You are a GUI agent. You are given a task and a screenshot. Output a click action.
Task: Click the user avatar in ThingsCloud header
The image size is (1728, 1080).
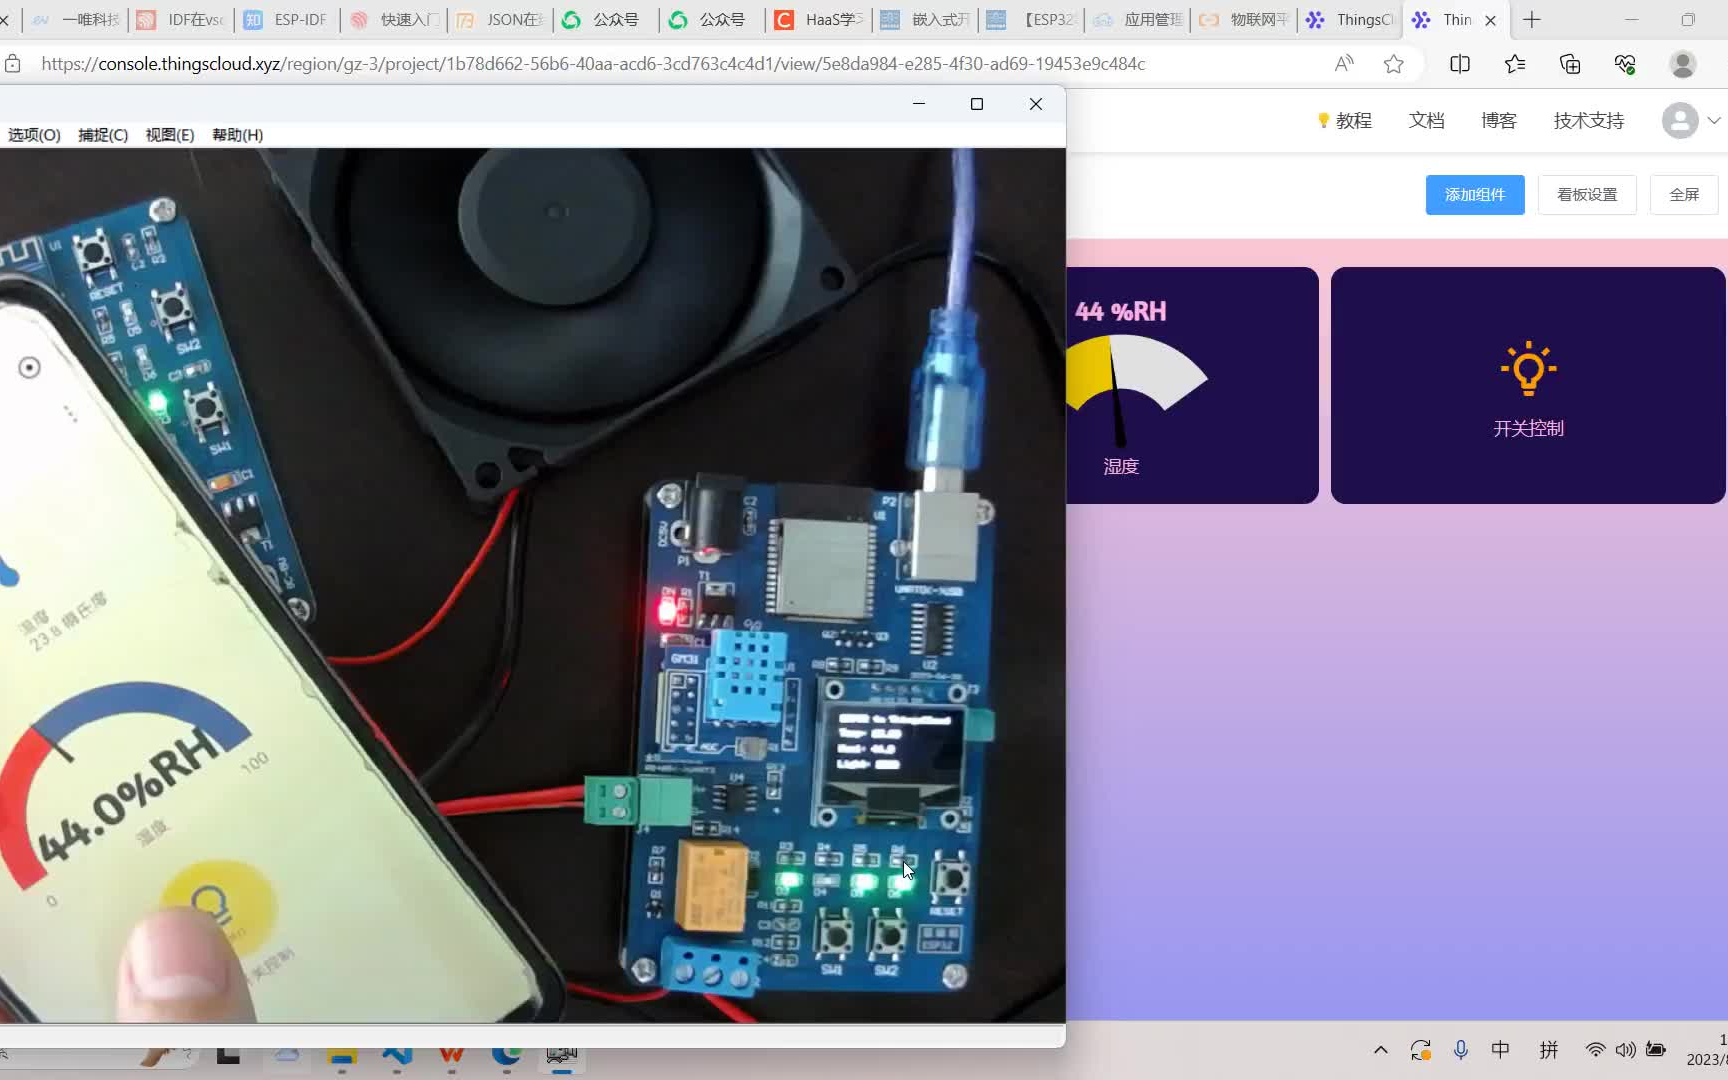1680,121
